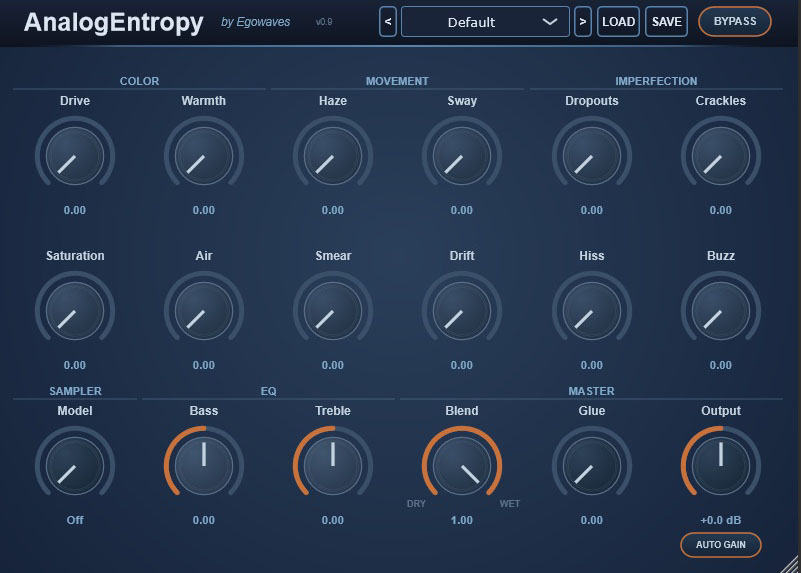
Task: Open the Default preset dropdown
Action: pos(485,22)
